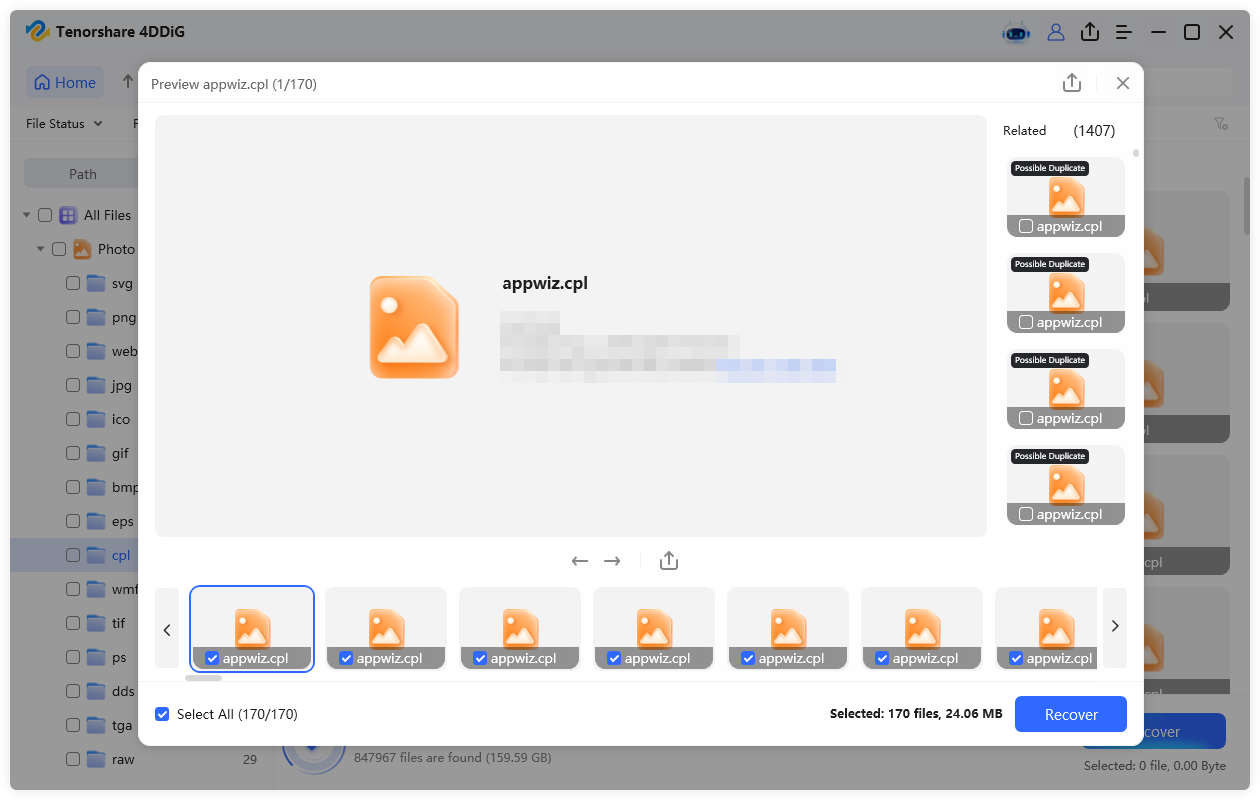The height and width of the screenshot is (800, 1260).
Task: Click the svg folder icon
Action: click(x=96, y=283)
